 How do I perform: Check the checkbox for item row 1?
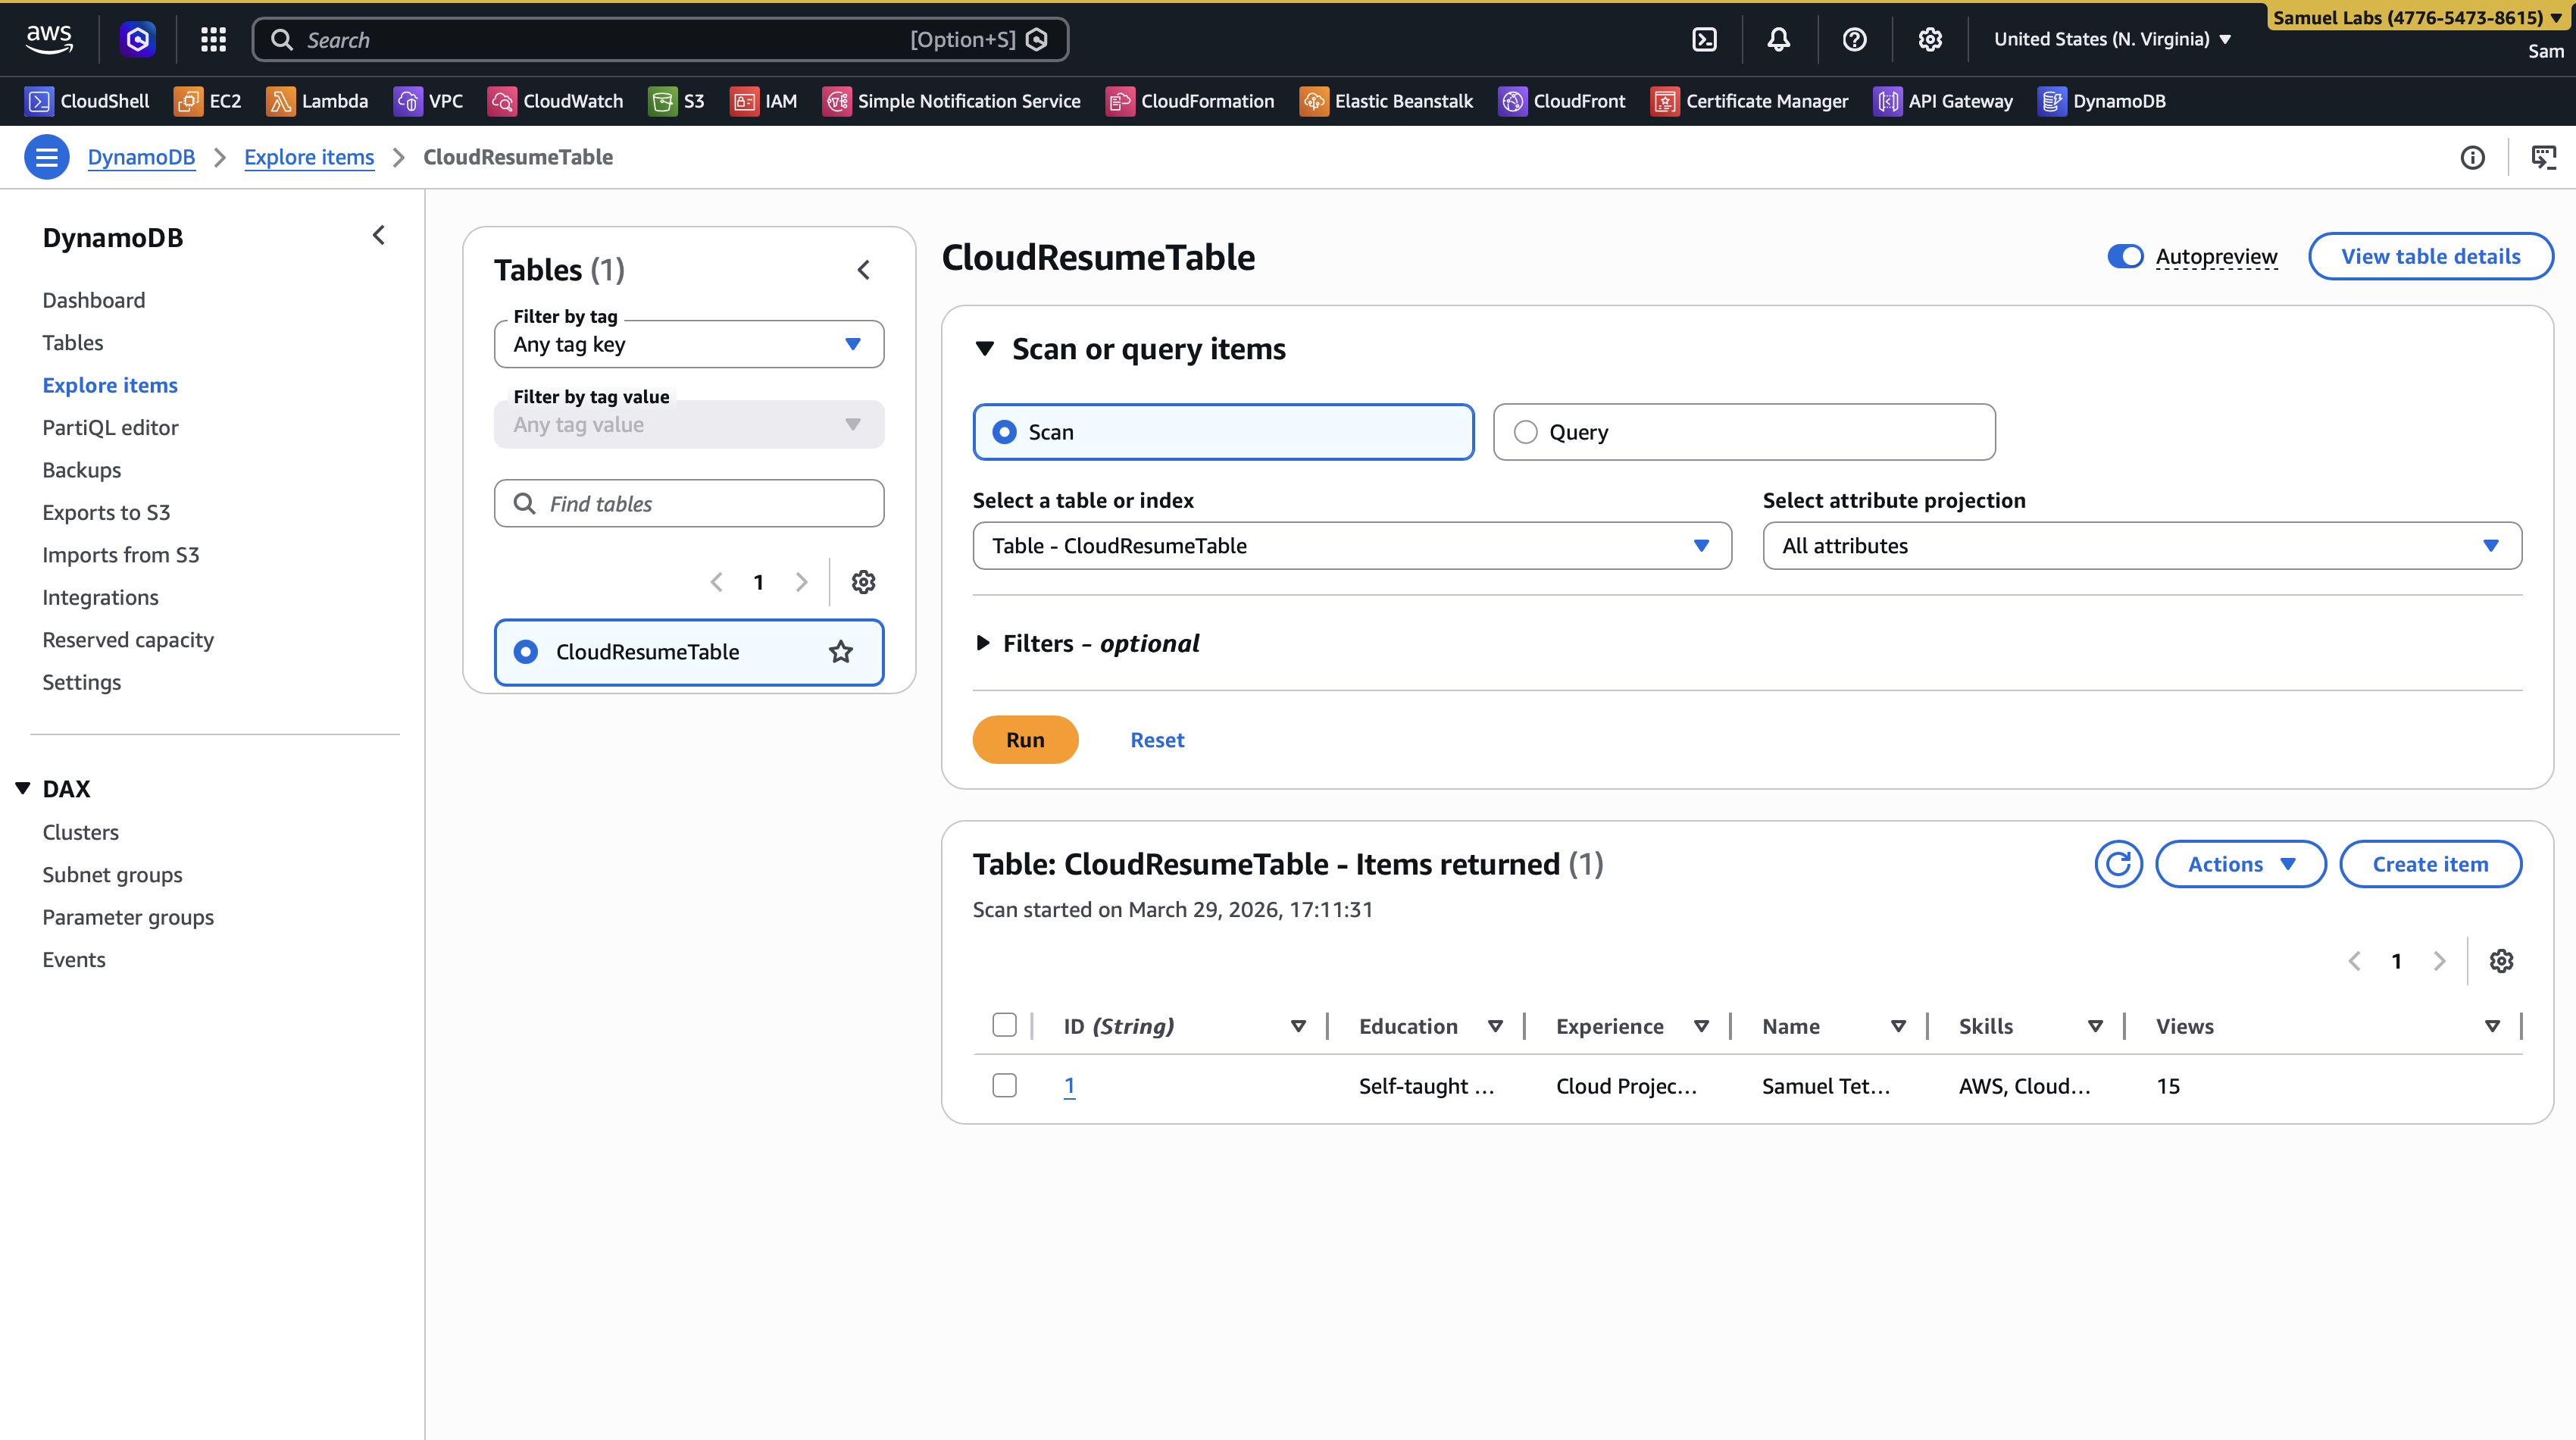tap(1004, 1085)
